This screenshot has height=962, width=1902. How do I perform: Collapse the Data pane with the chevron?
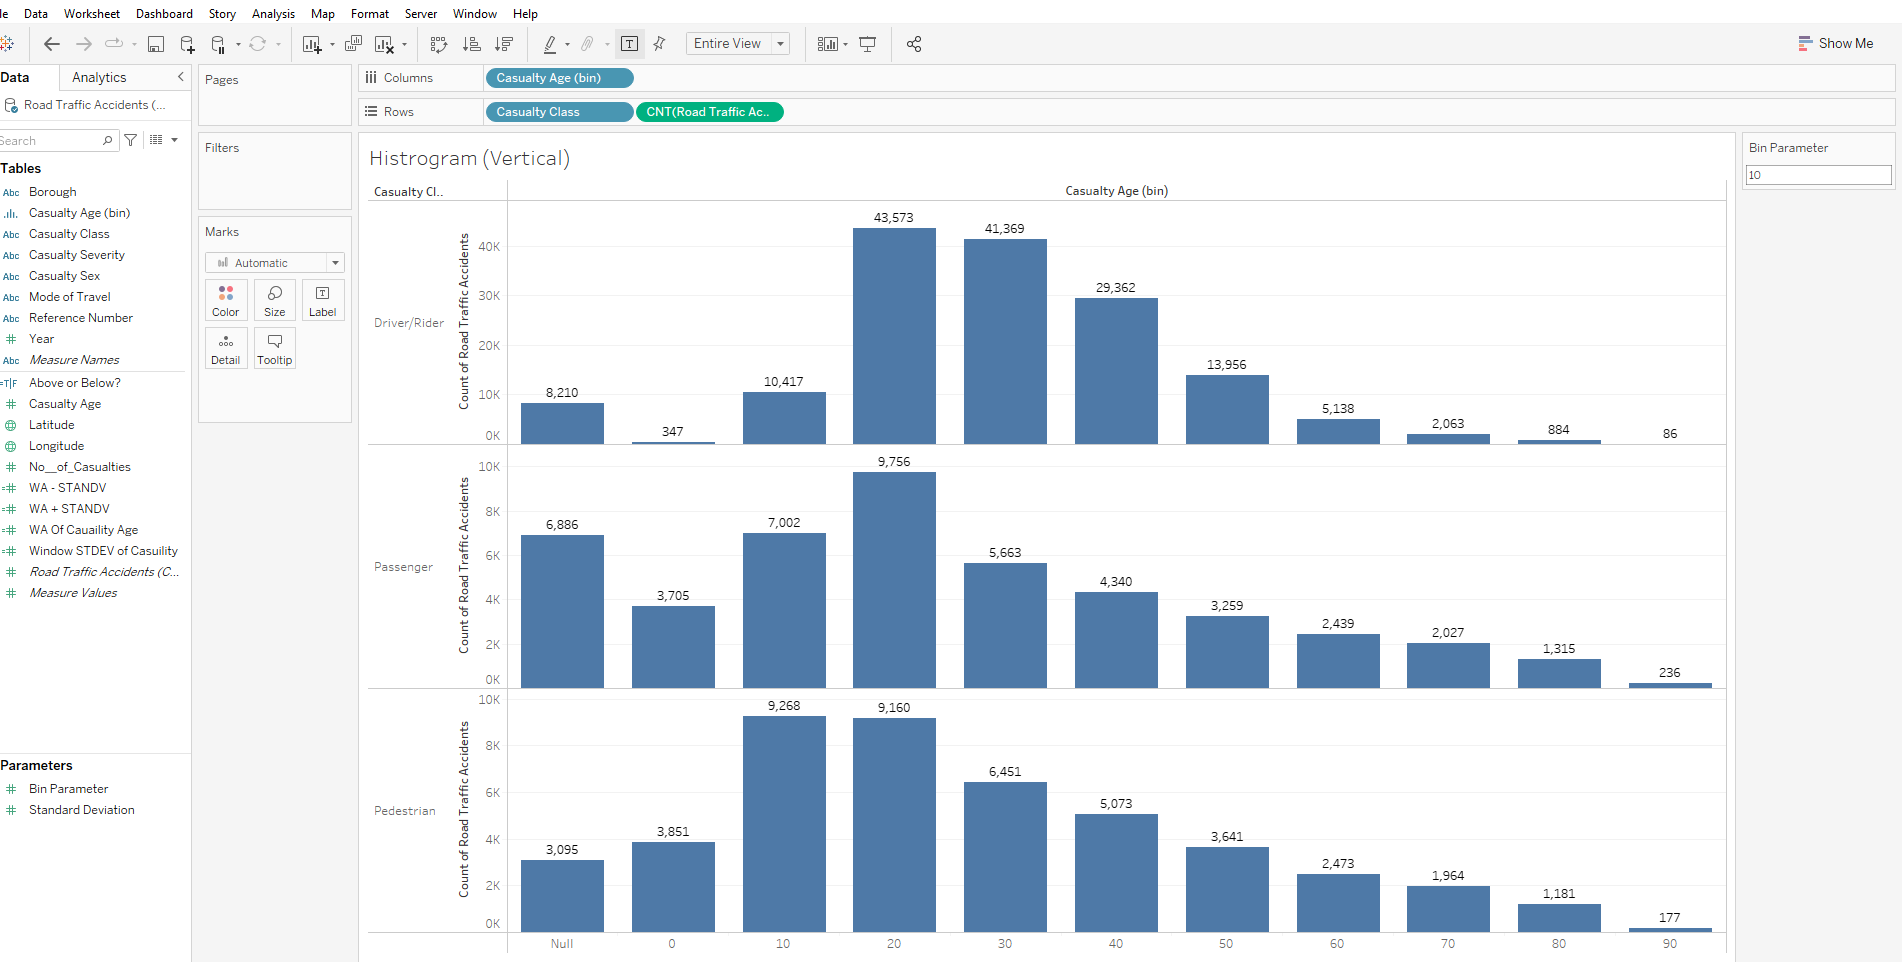coord(181,77)
